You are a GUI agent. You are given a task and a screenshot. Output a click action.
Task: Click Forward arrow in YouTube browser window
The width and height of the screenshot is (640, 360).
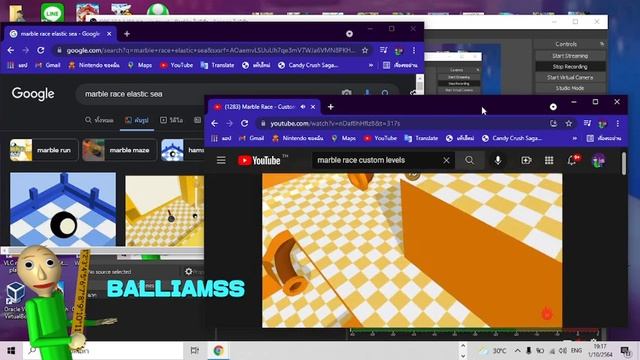click(x=229, y=123)
